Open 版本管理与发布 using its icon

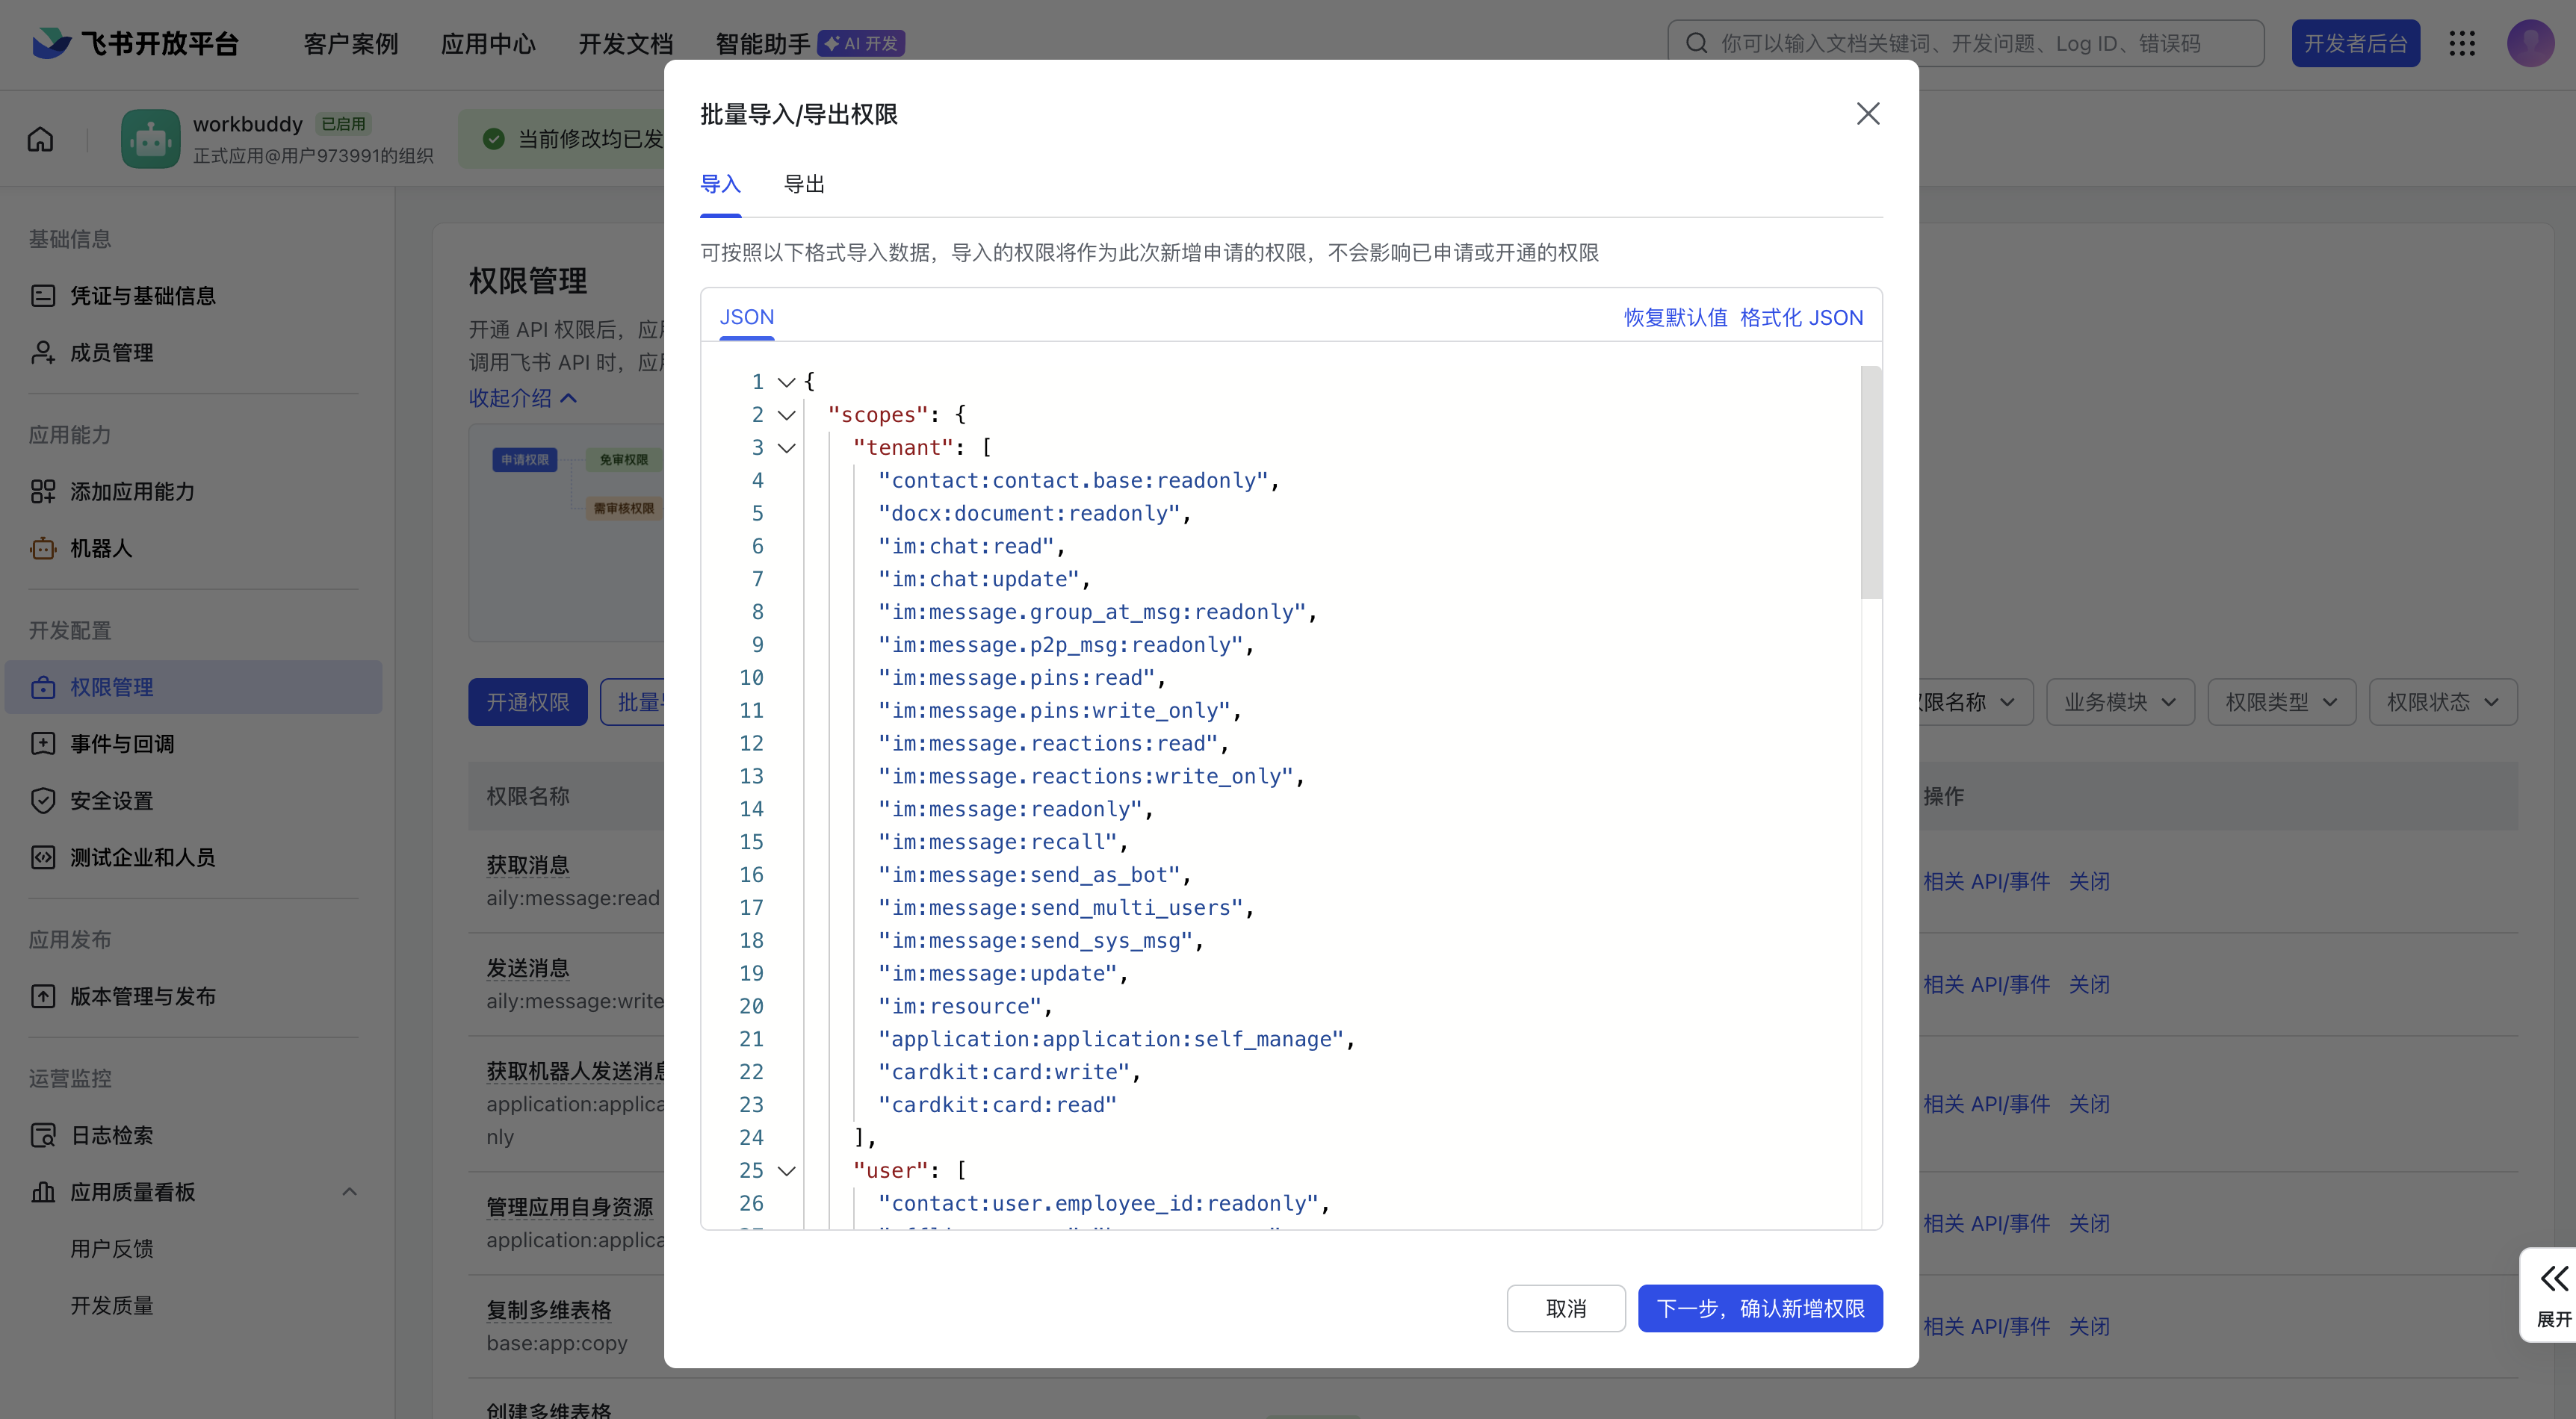[x=43, y=995]
